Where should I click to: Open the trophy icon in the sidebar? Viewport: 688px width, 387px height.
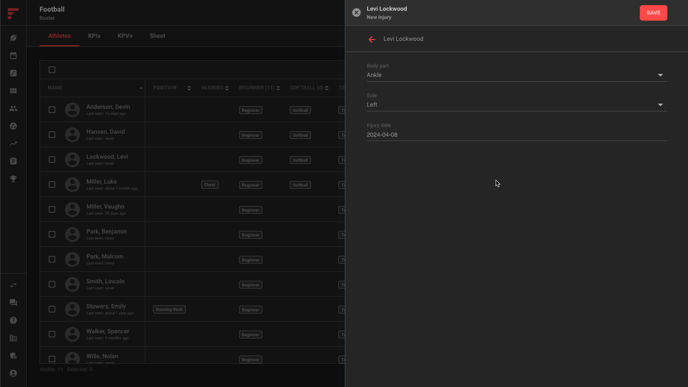click(x=13, y=179)
